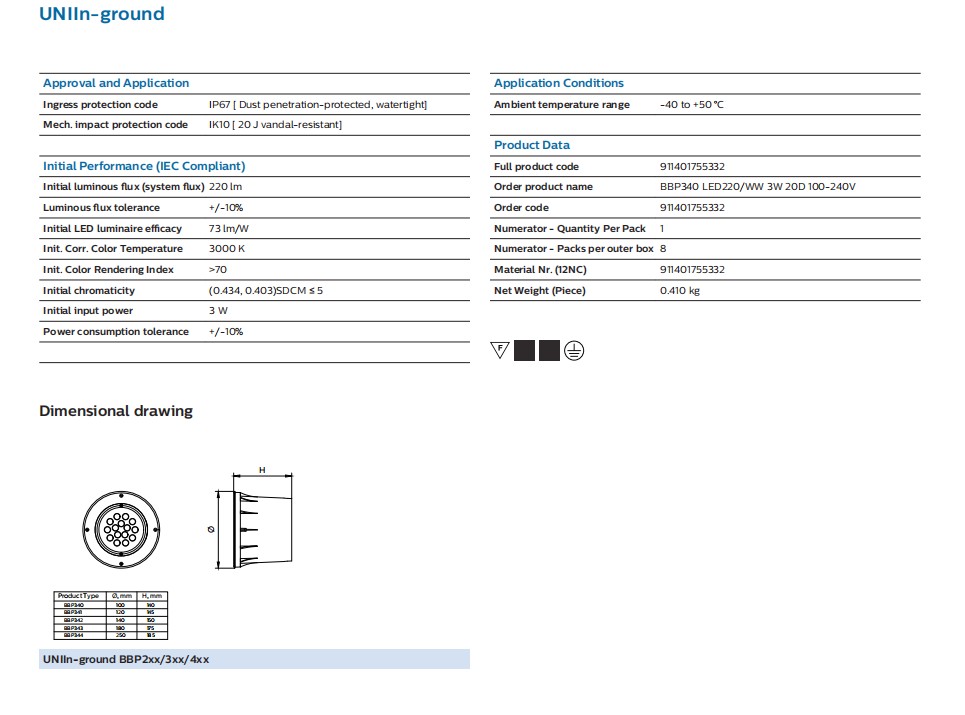Click 'Init. Corr. Color Temperature' label

point(113,249)
